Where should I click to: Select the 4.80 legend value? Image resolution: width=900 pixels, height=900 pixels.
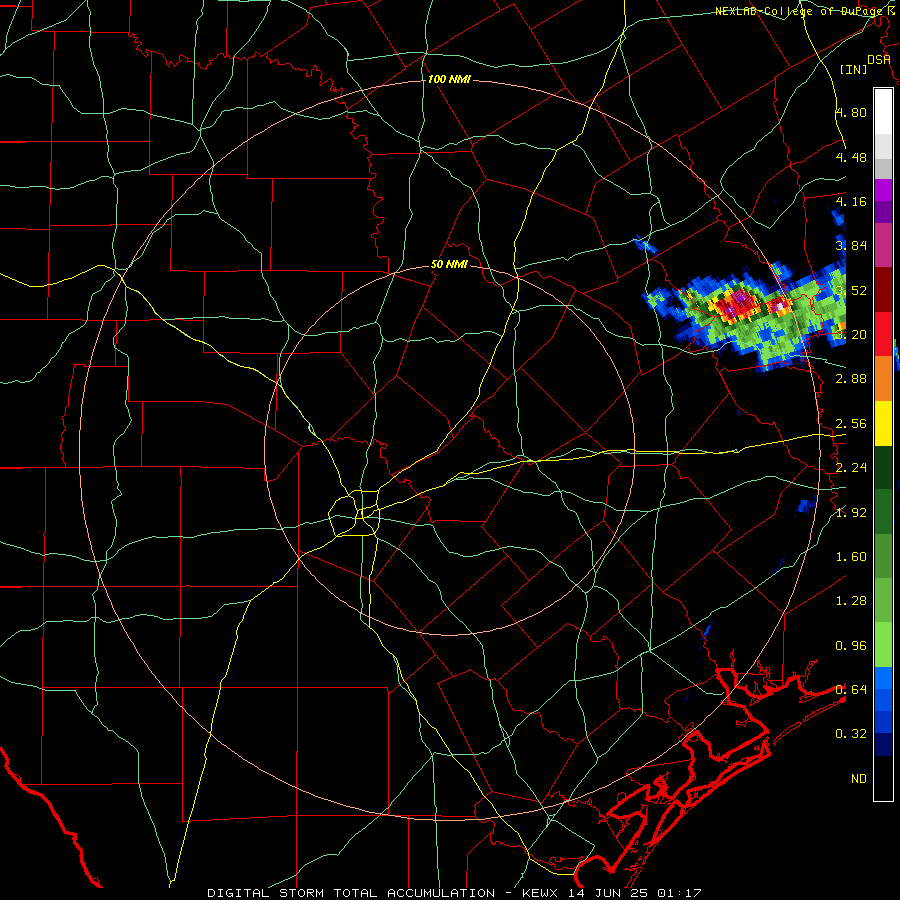[851, 112]
